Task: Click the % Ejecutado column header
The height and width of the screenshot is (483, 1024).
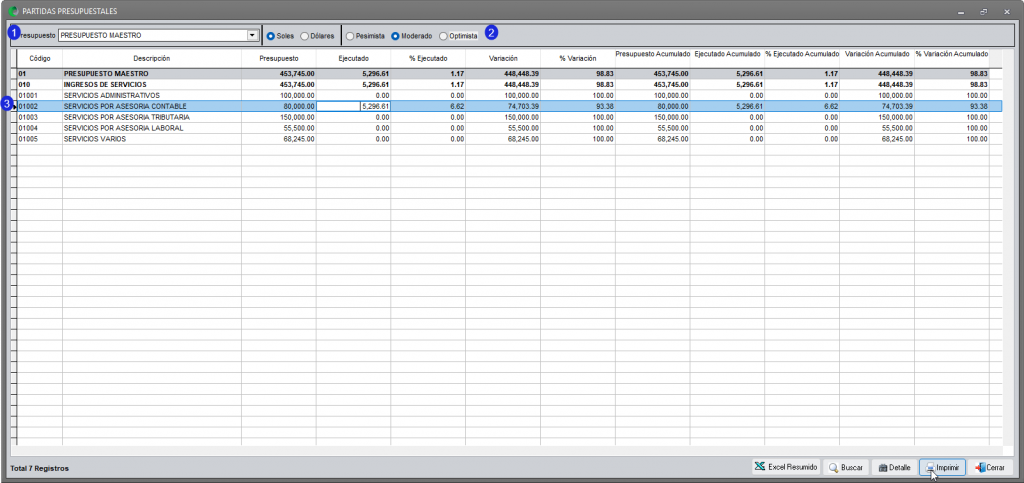Action: click(x=428, y=58)
